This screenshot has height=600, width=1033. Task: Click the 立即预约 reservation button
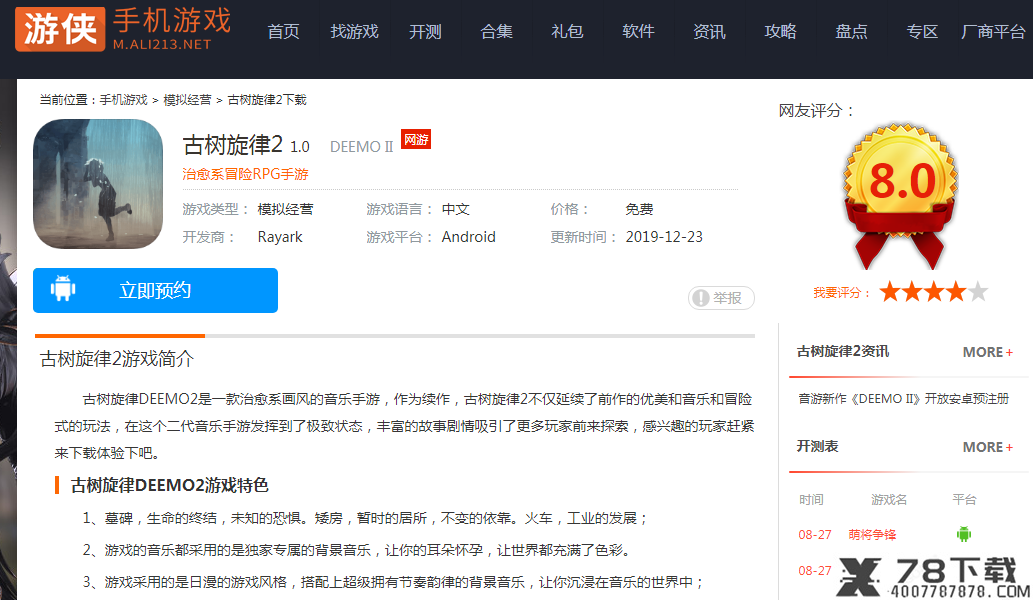pyautogui.click(x=155, y=290)
